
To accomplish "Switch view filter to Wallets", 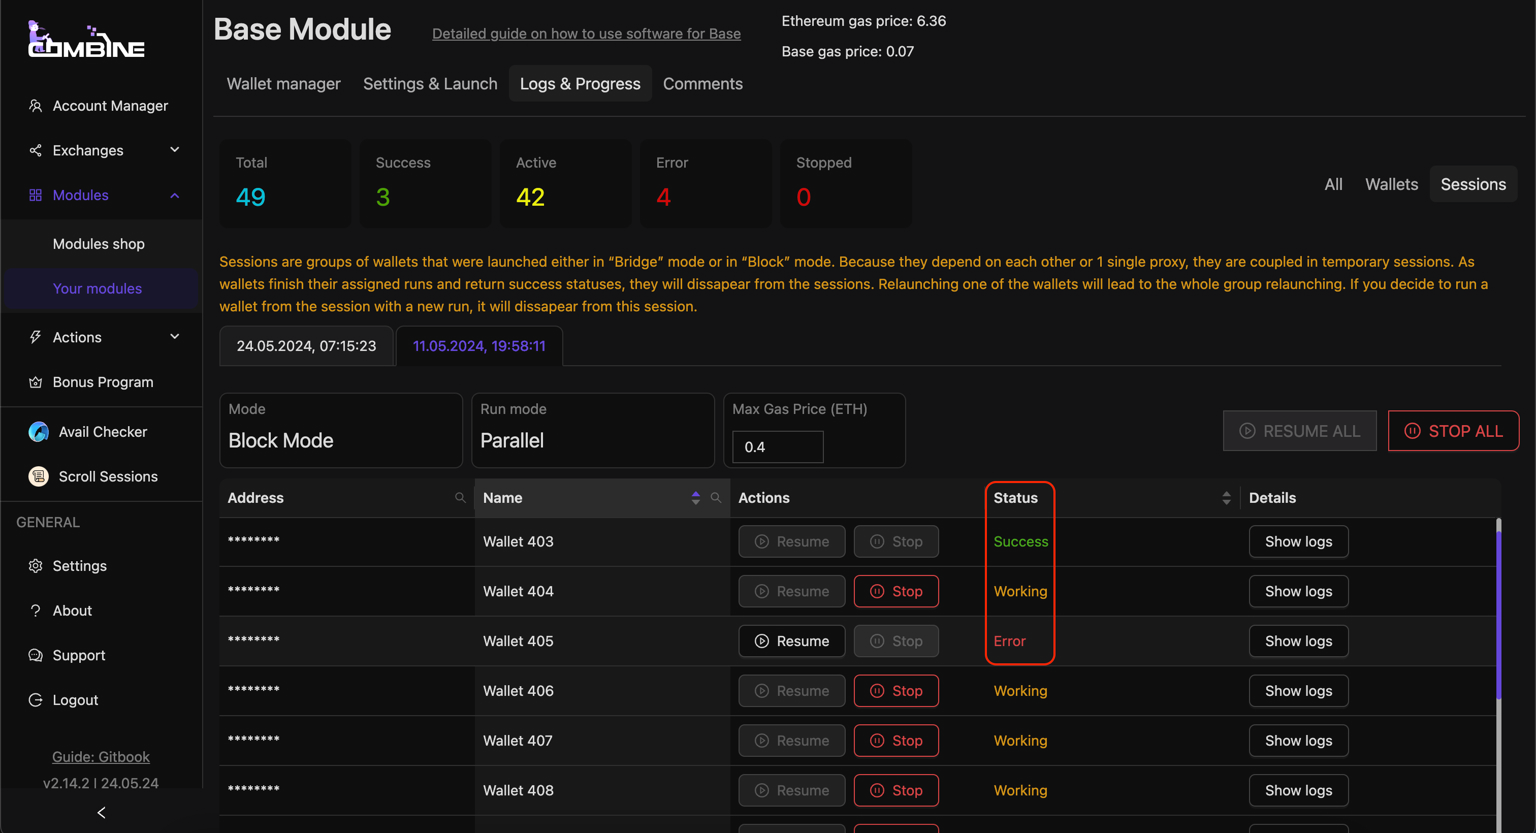I will pyautogui.click(x=1391, y=184).
